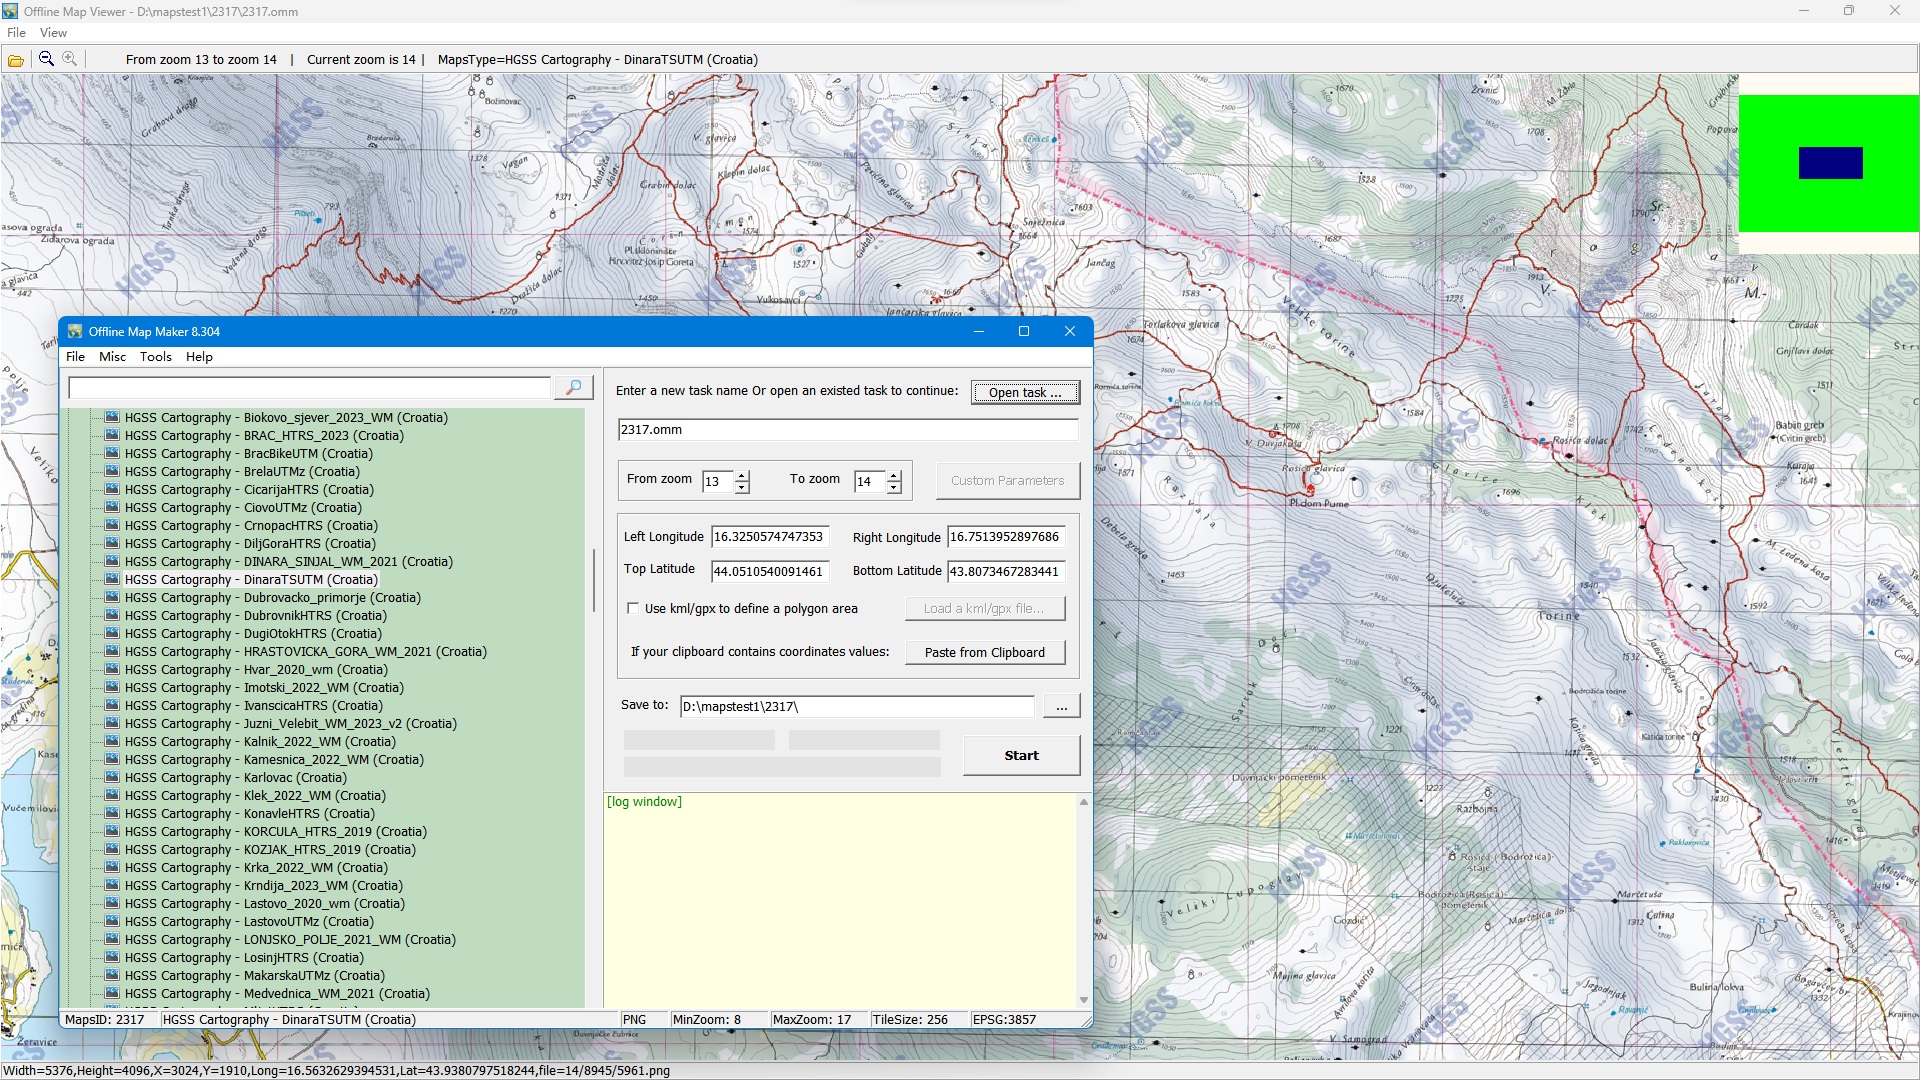Viewport: 1920px width, 1080px height.
Task: Increase the From zoom value
Action: tap(742, 476)
